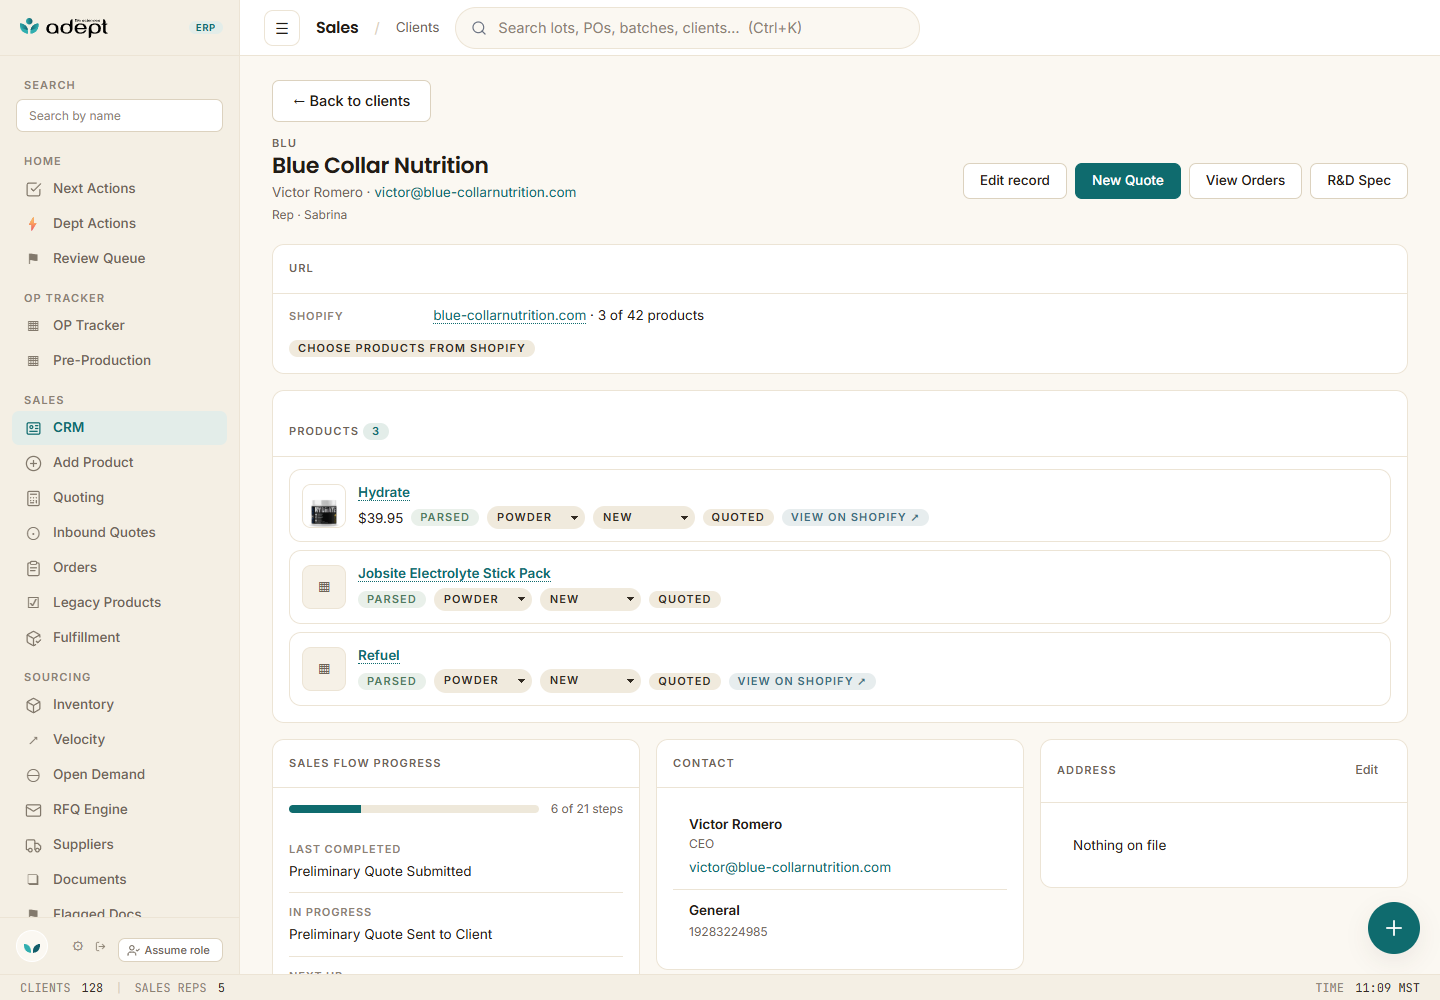This screenshot has height=1000, width=1440.
Task: Click the RFQ Engine envelope icon
Action: click(x=33, y=810)
